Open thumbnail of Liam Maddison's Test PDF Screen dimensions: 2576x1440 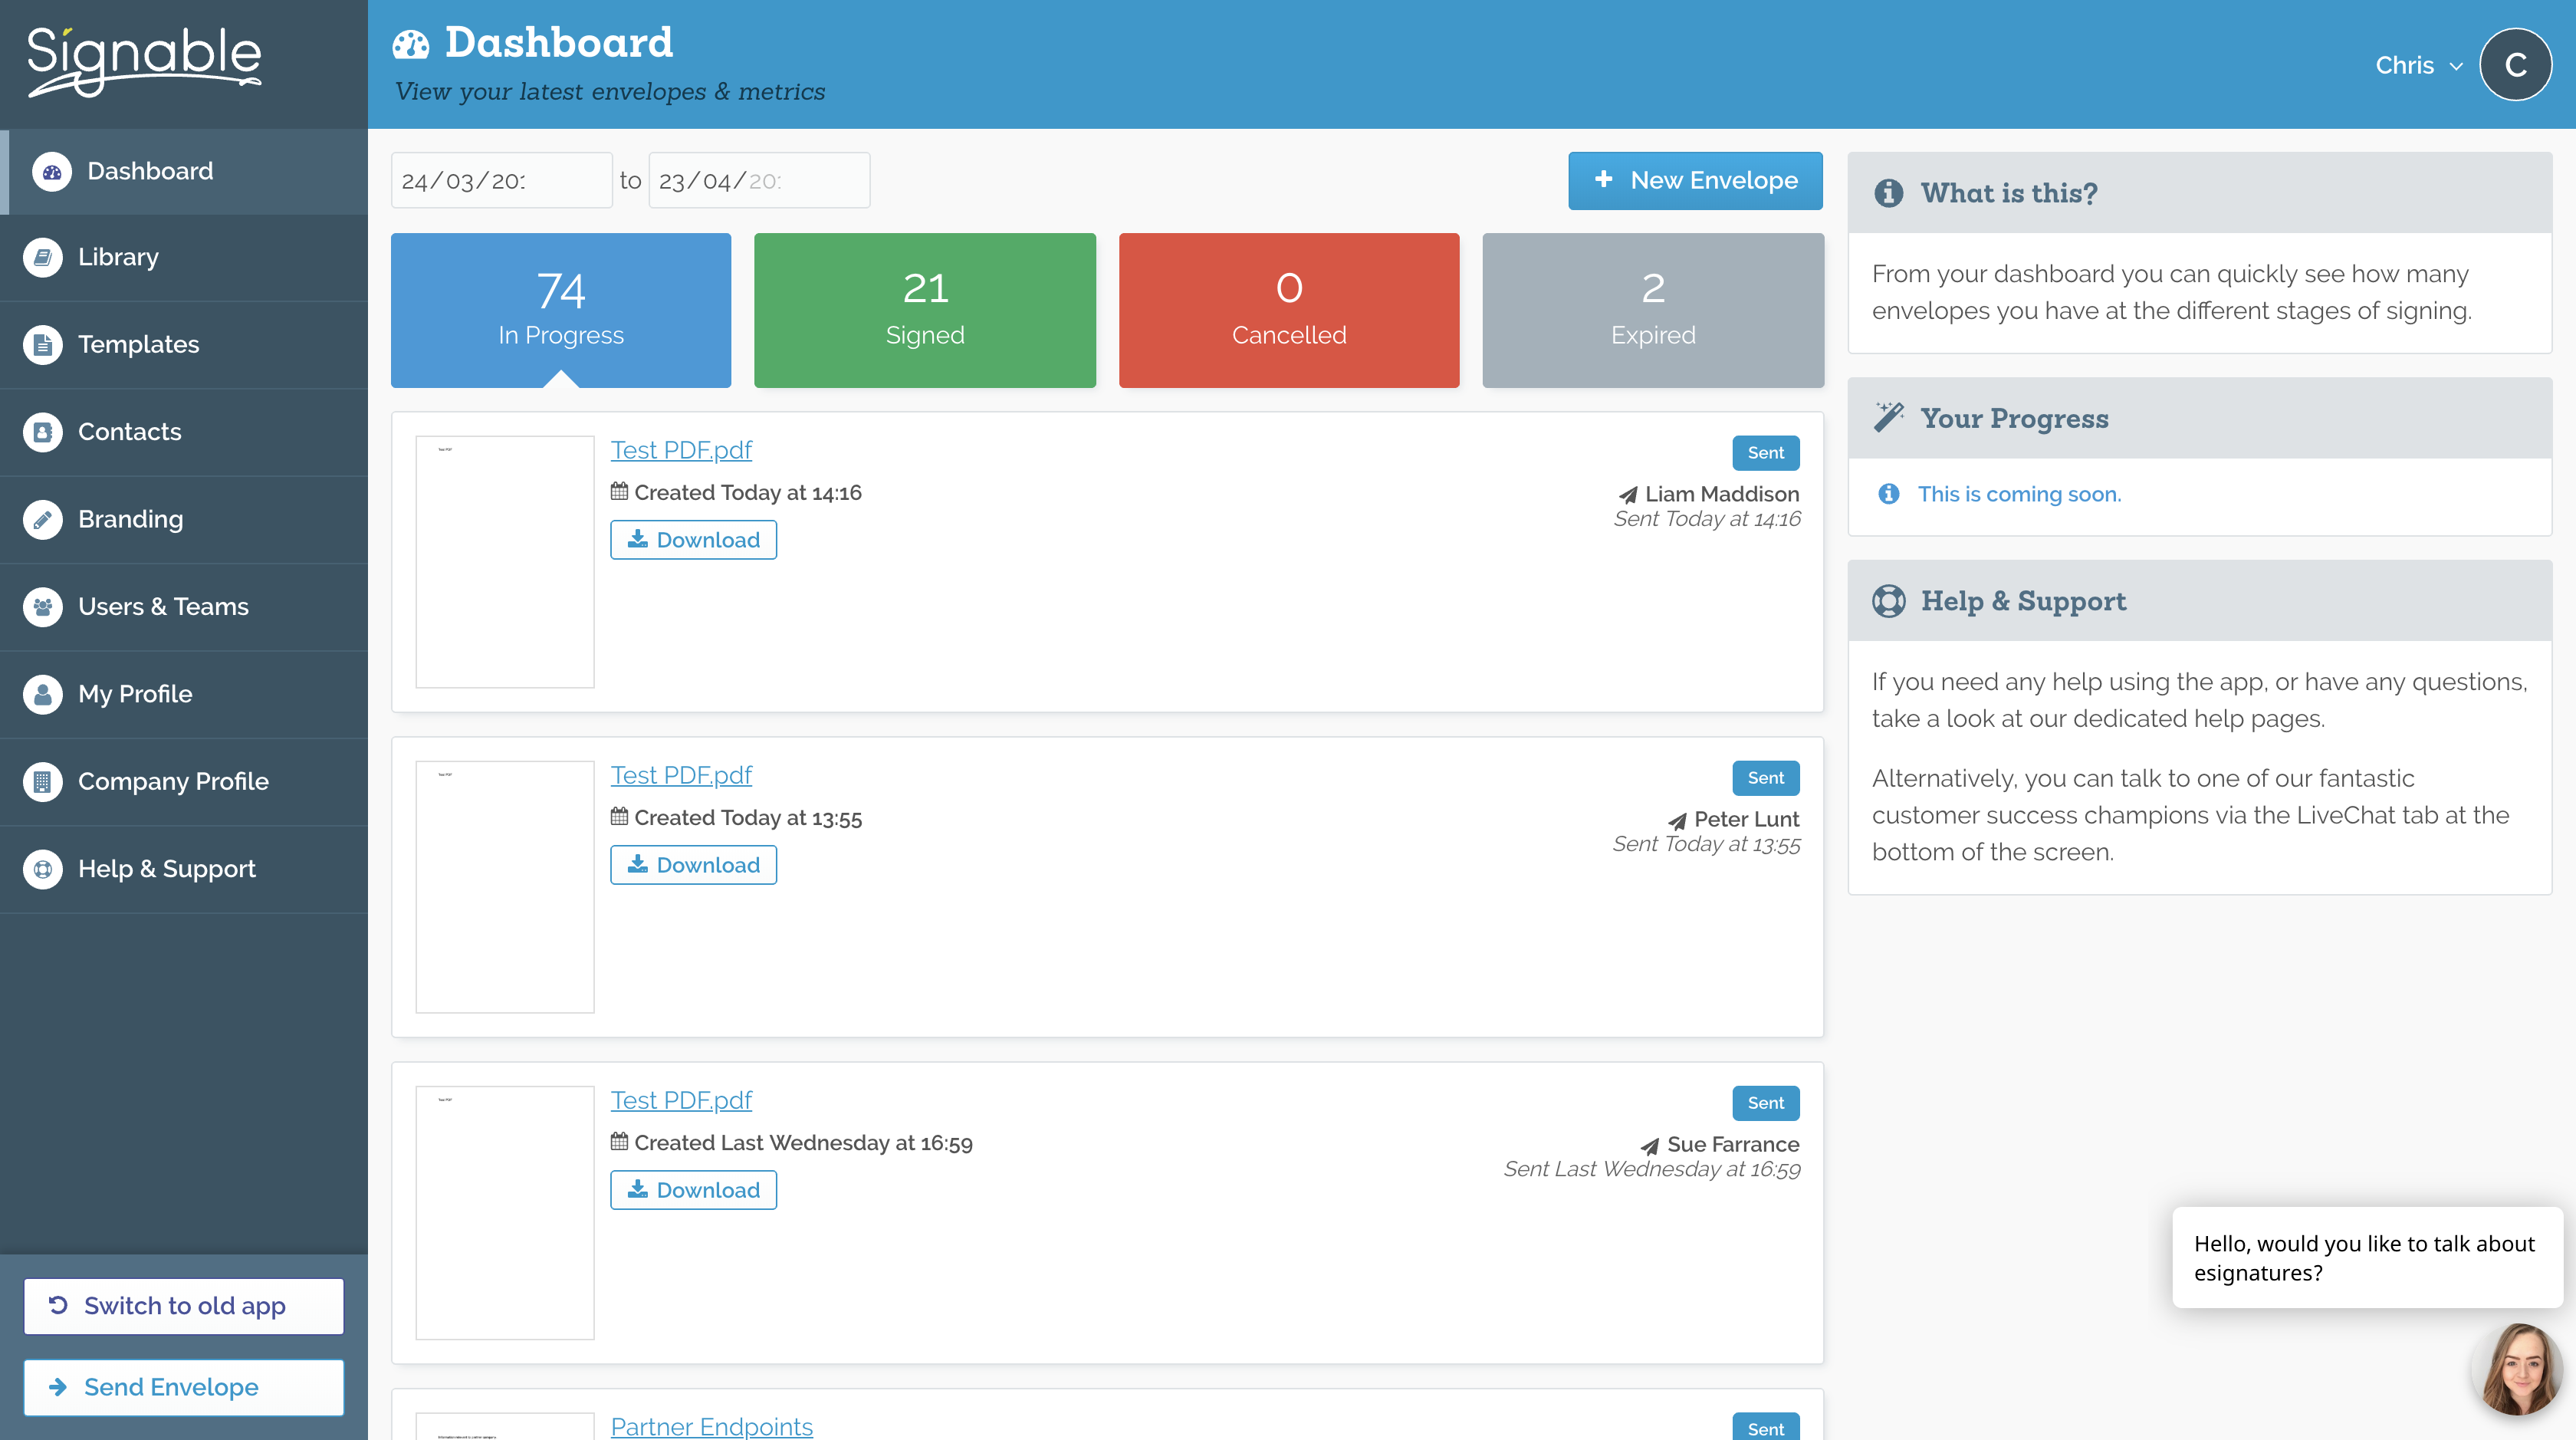tap(504, 561)
